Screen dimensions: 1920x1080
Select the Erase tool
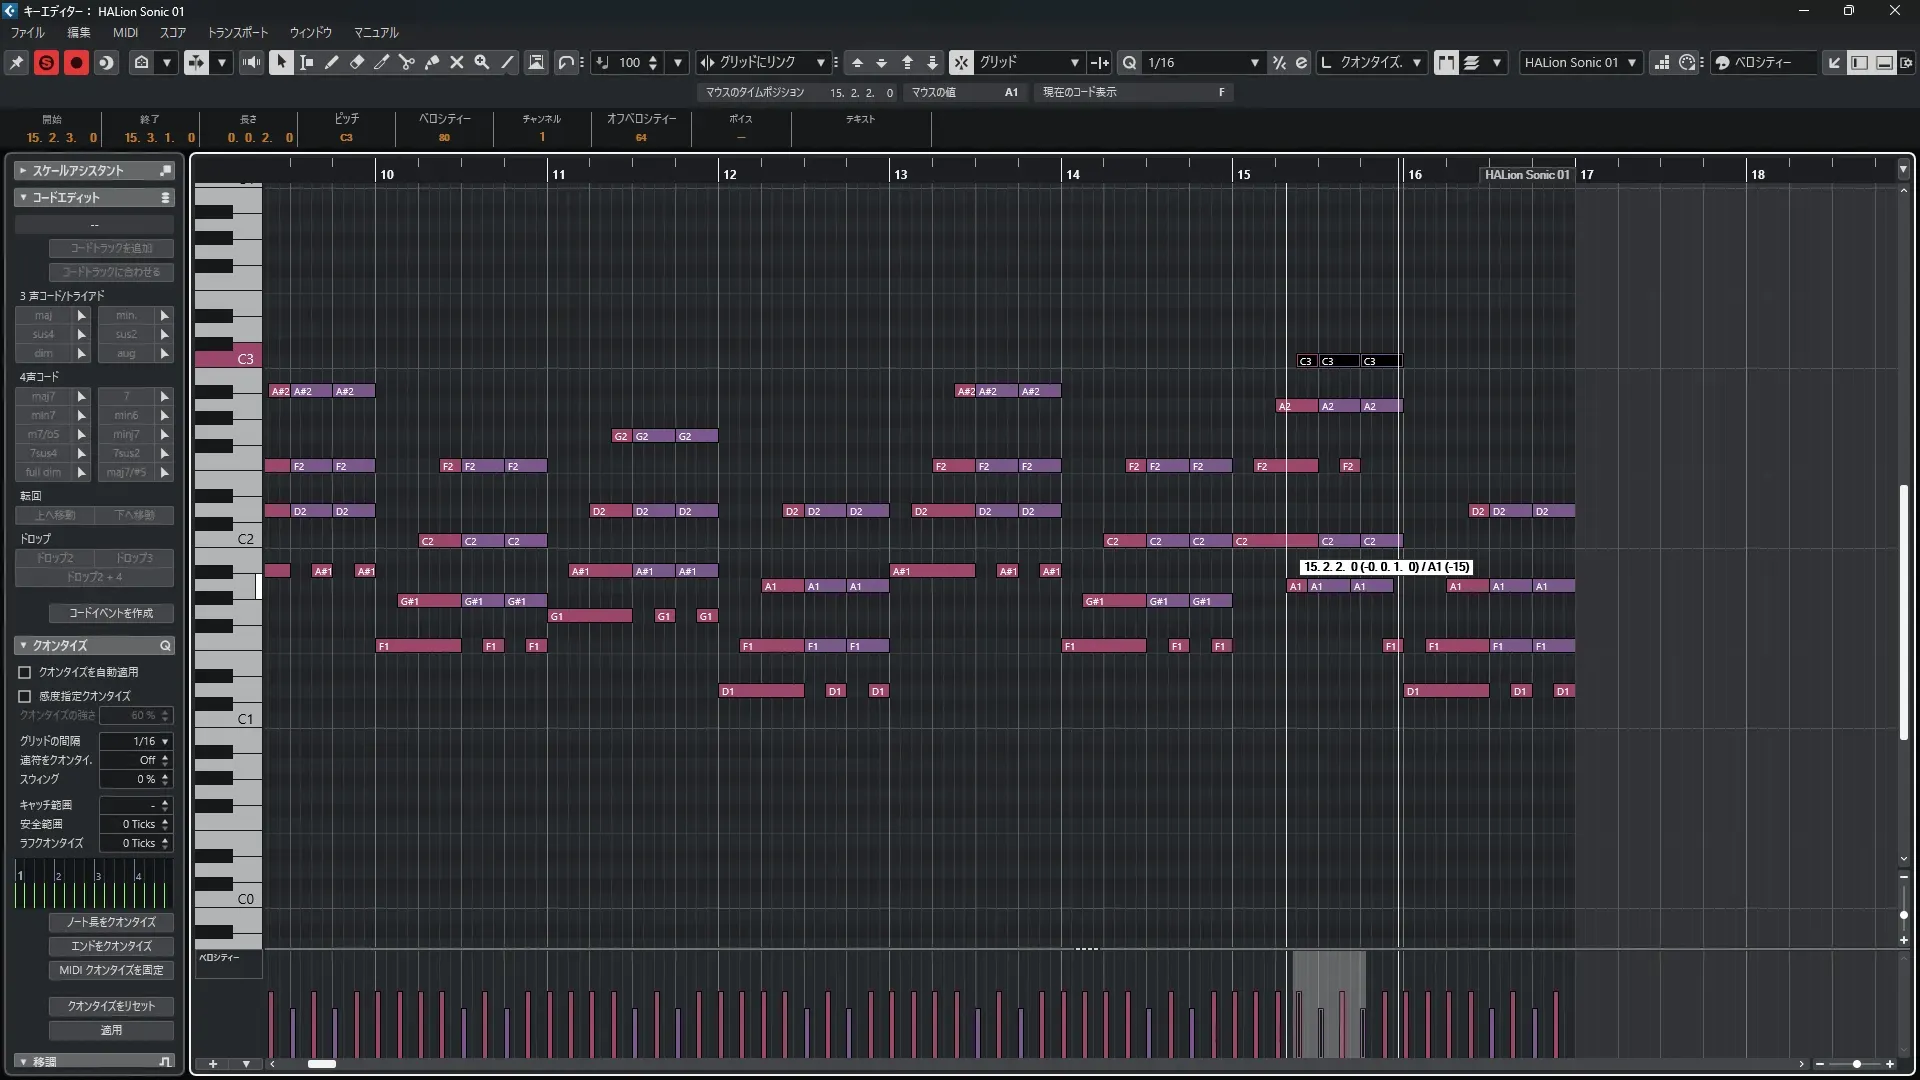tap(357, 62)
